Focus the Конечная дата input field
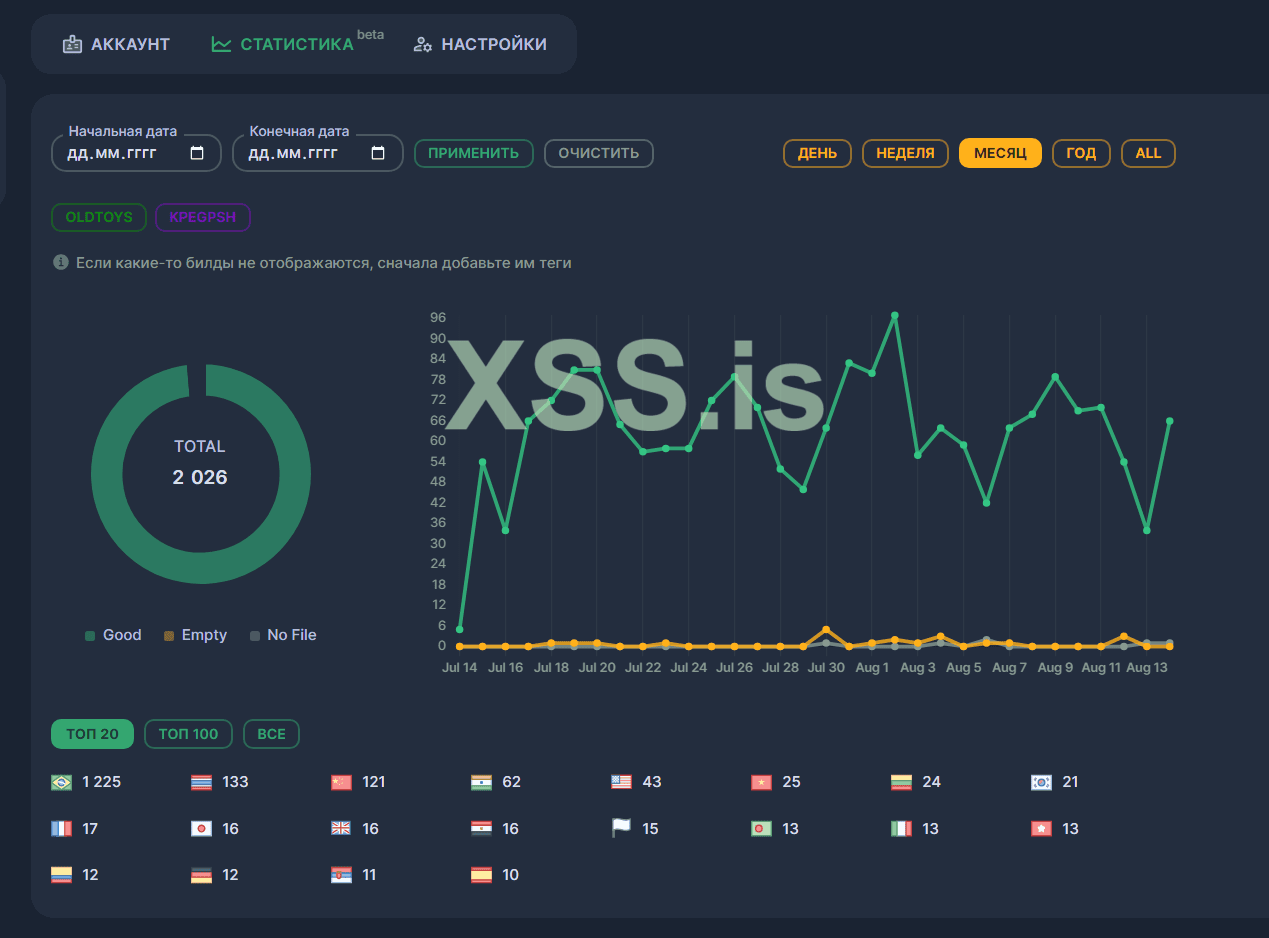Image resolution: width=1269 pixels, height=938 pixels. tap(317, 153)
